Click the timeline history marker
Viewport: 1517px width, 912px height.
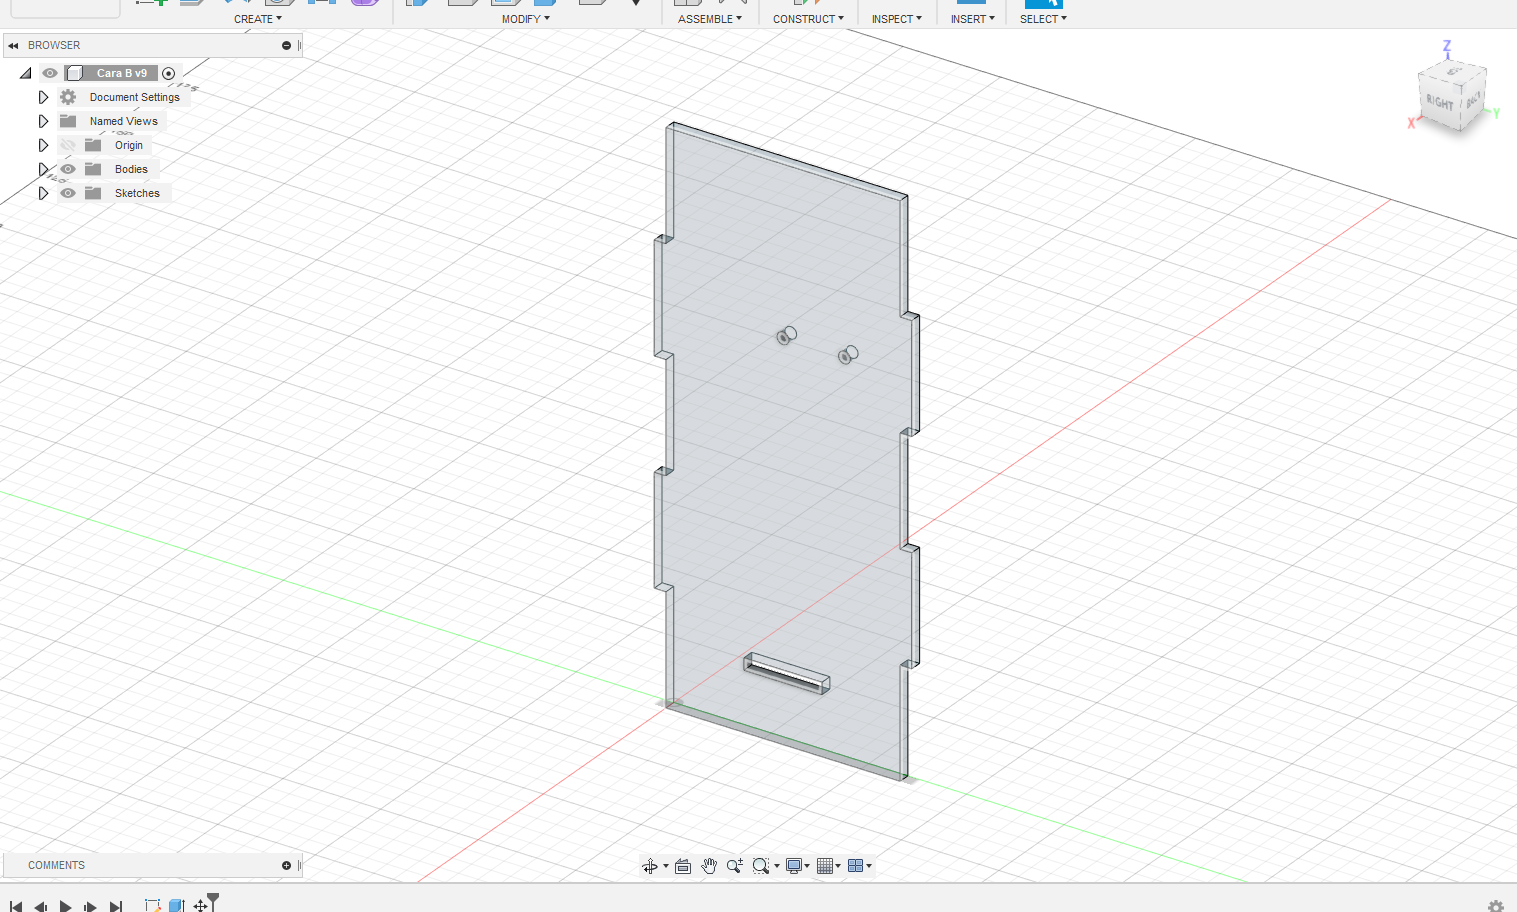point(213,900)
